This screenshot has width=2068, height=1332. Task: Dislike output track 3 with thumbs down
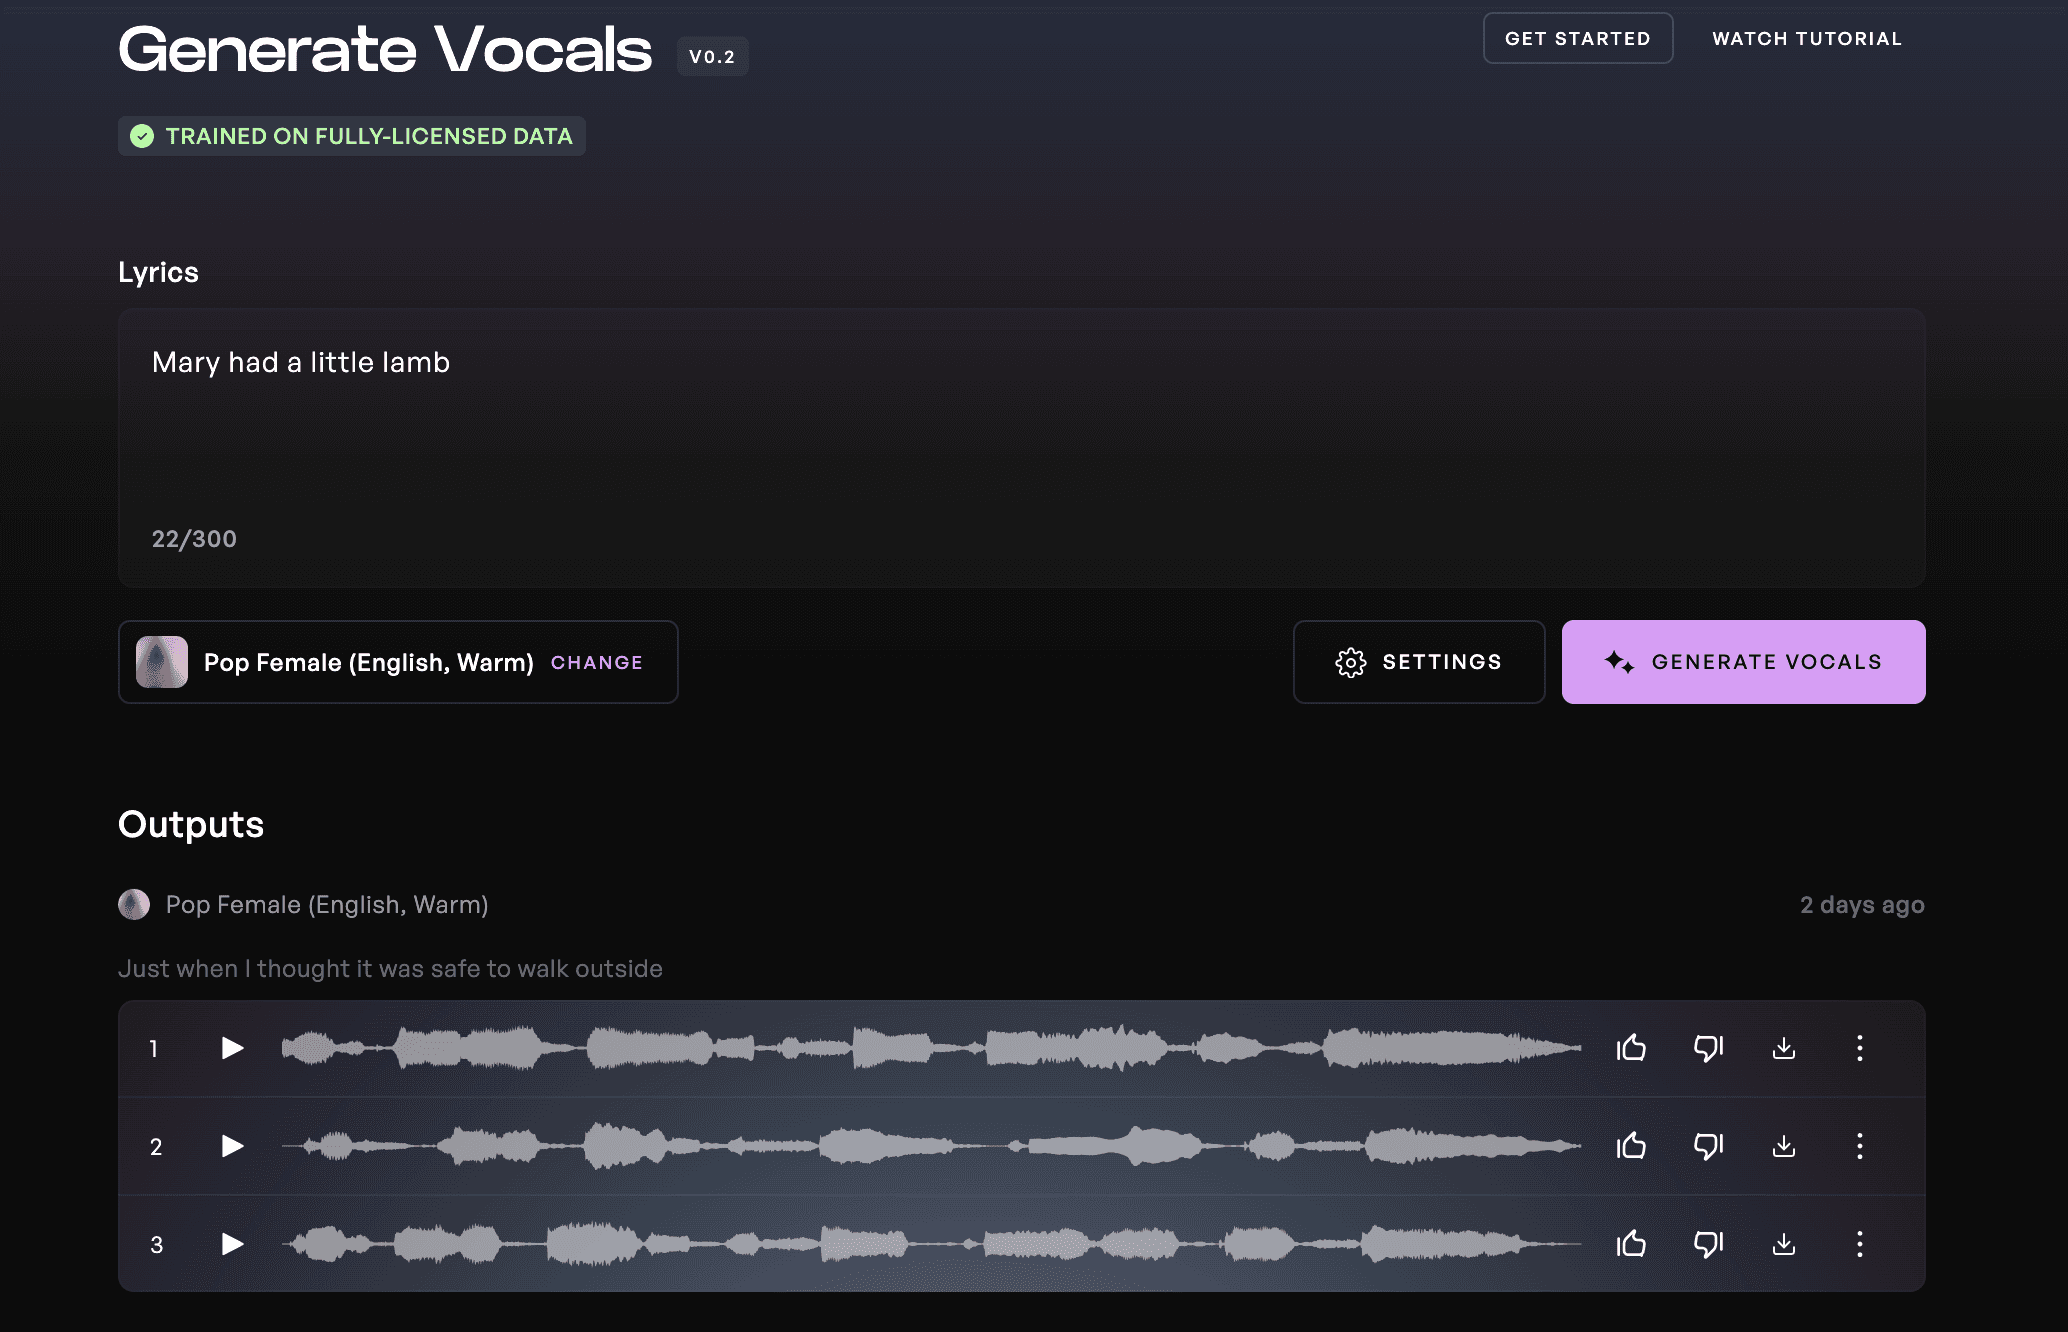click(x=1708, y=1244)
